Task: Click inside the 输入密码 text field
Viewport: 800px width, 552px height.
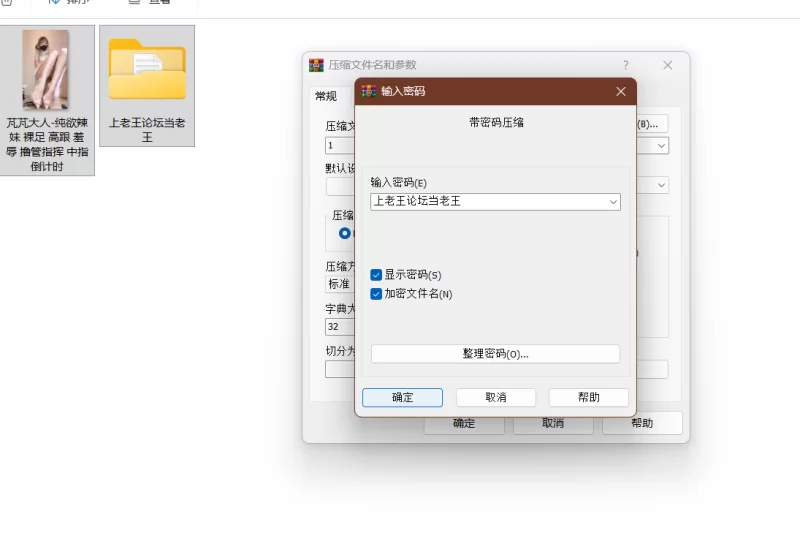Action: pyautogui.click(x=485, y=202)
